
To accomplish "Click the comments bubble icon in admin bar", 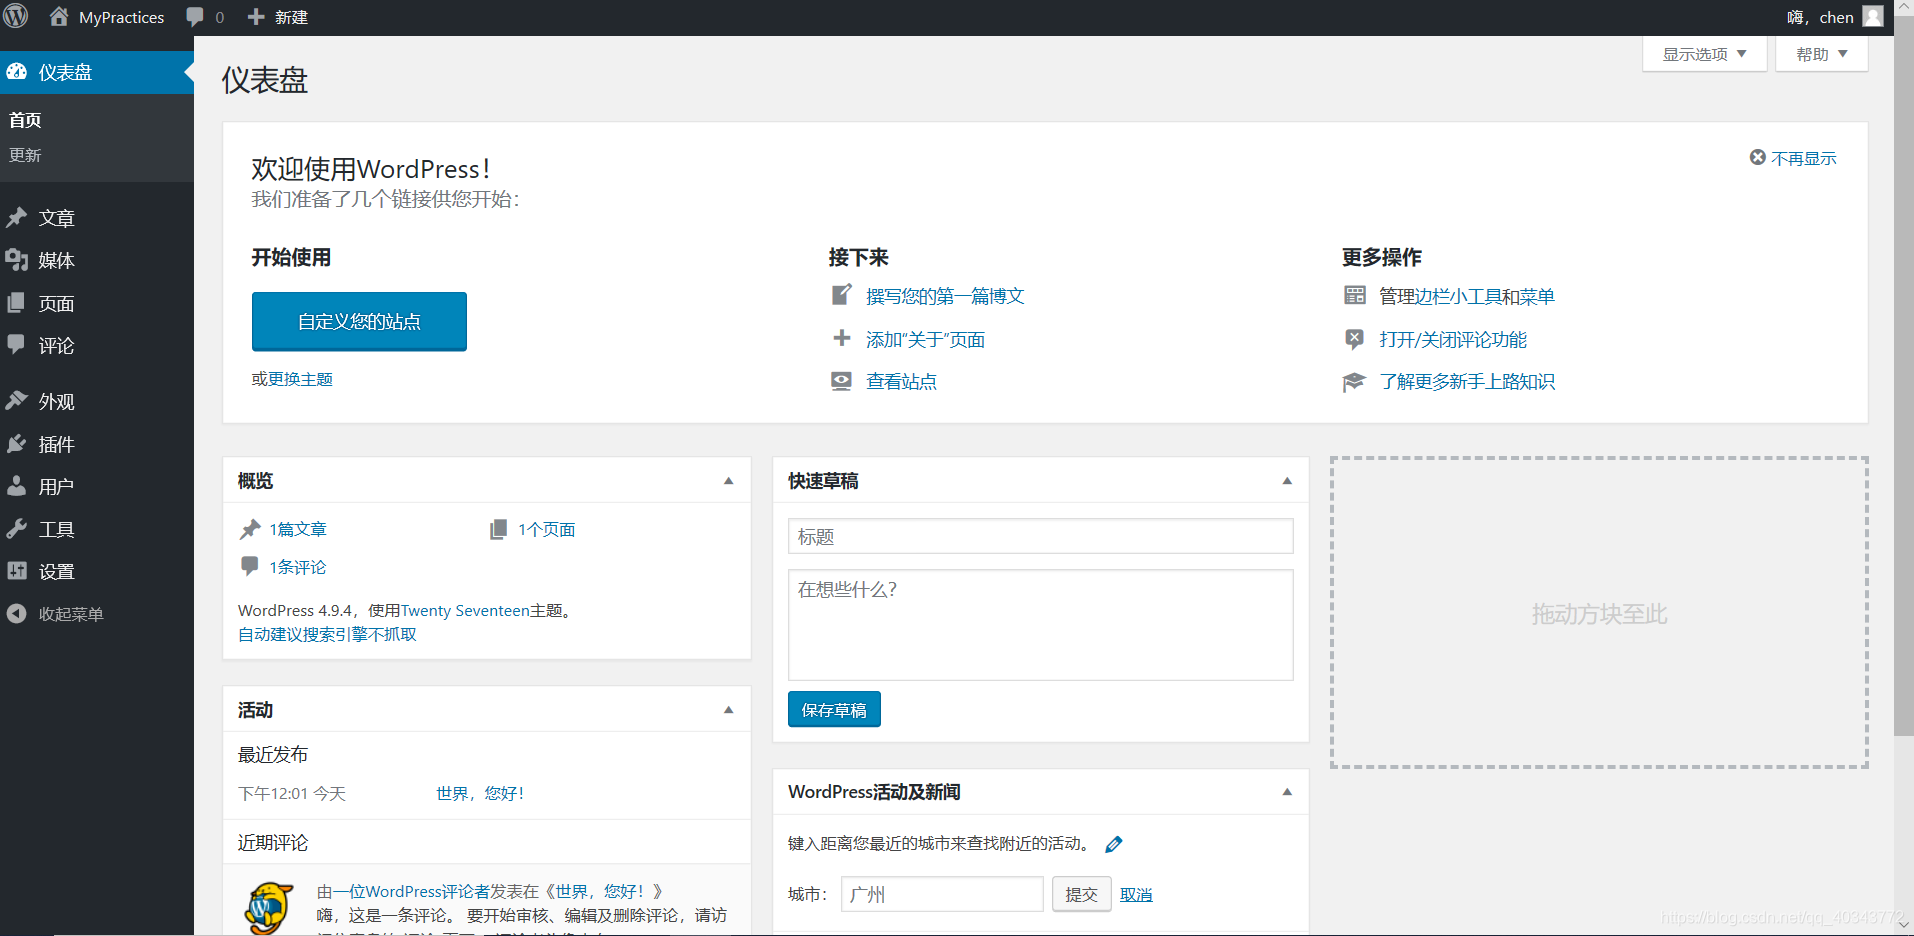I will (x=195, y=17).
